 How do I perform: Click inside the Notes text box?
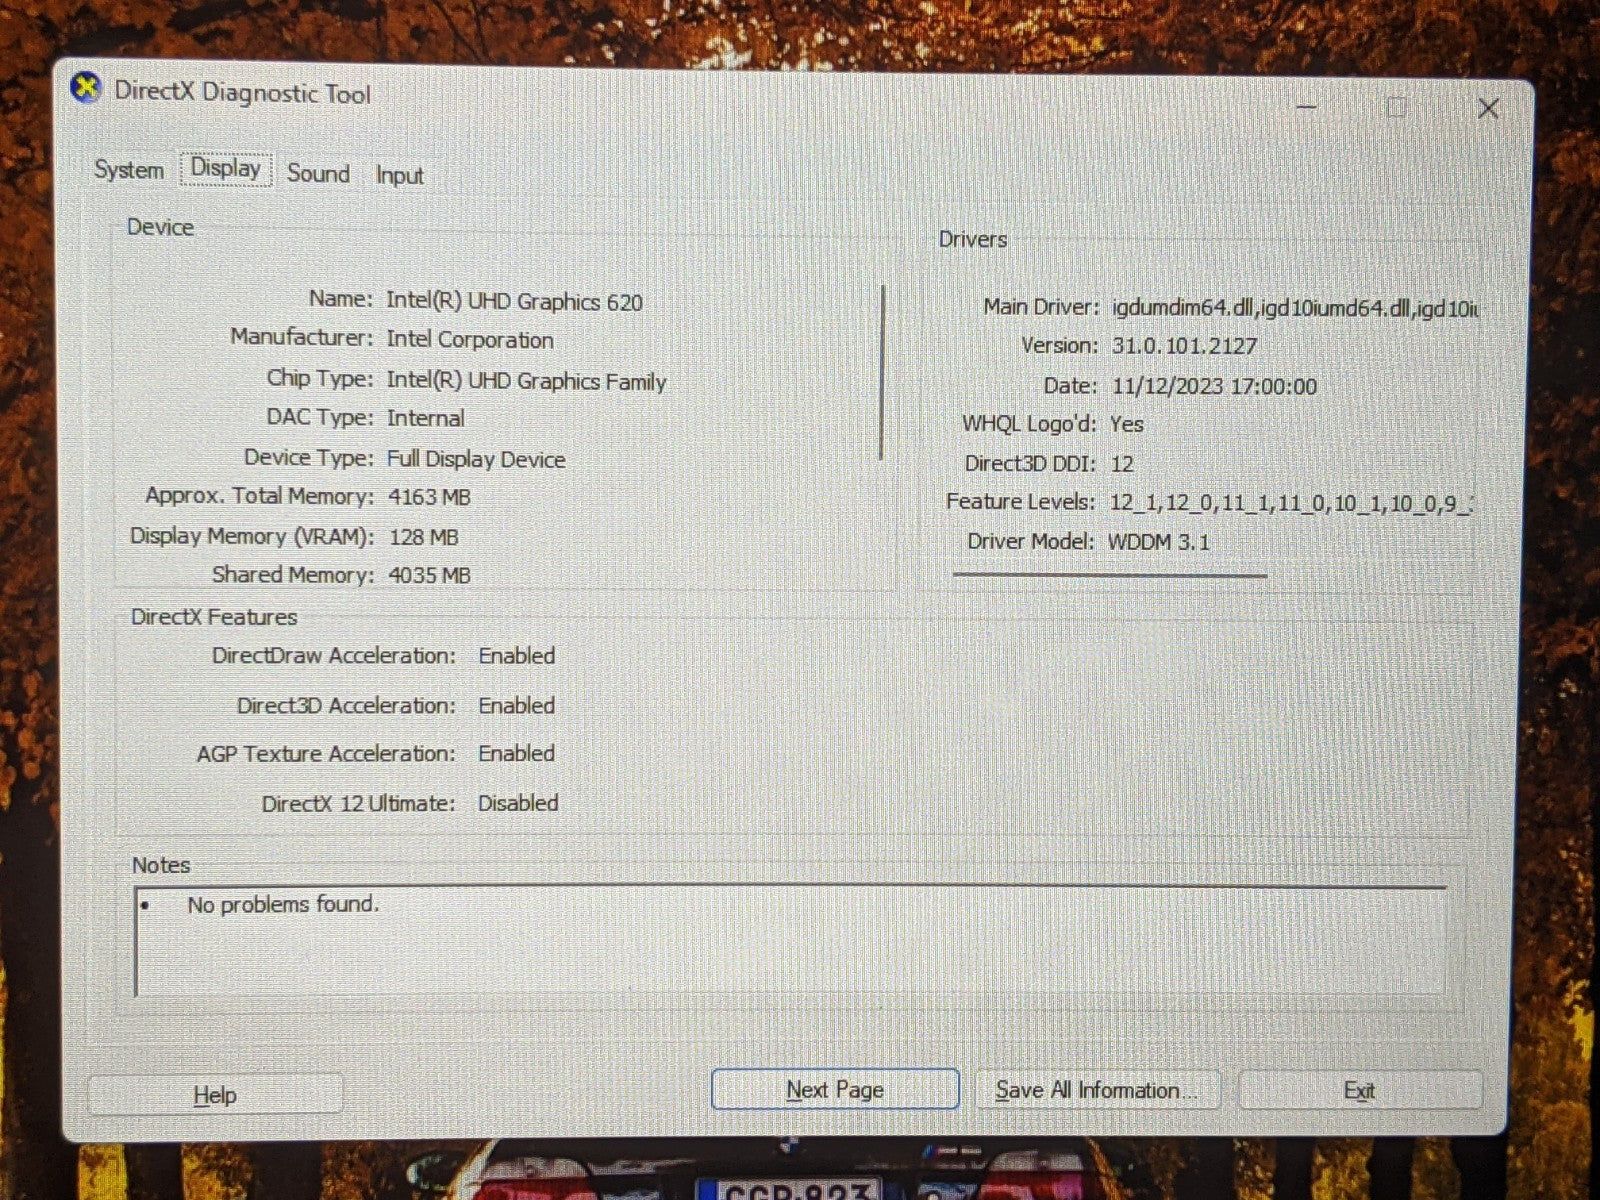[x=790, y=950]
